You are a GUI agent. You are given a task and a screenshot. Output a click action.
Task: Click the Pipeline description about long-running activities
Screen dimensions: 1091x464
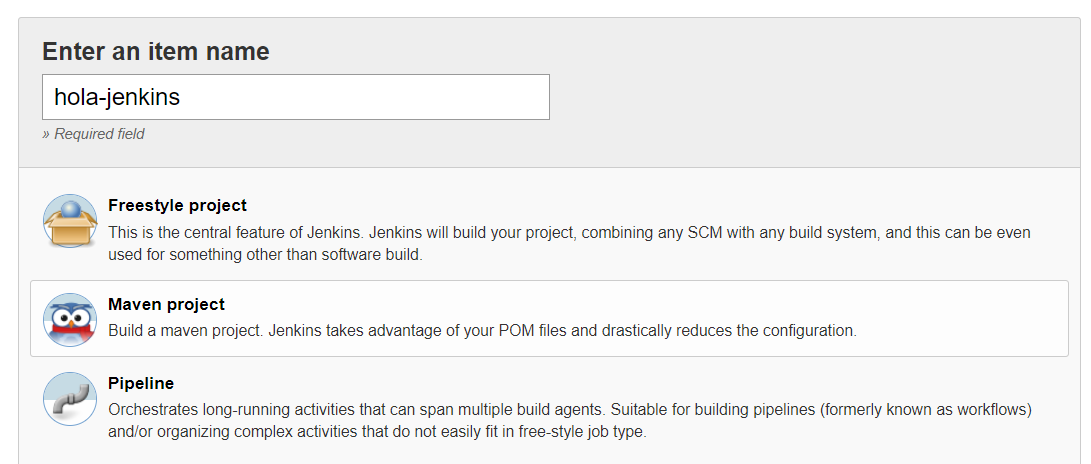tap(569, 420)
